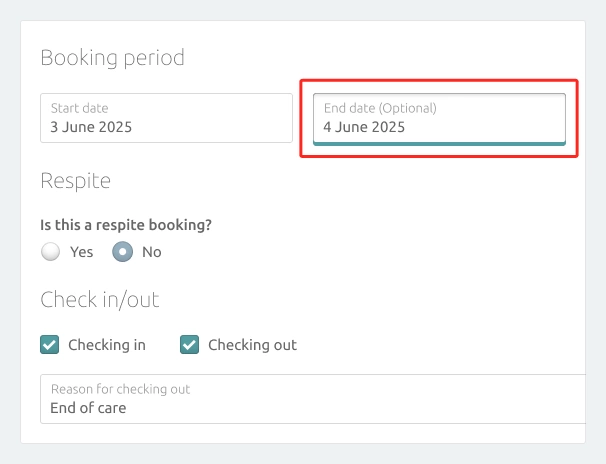Open the End date (Optional) field
606x464 pixels.
pyautogui.click(x=439, y=119)
